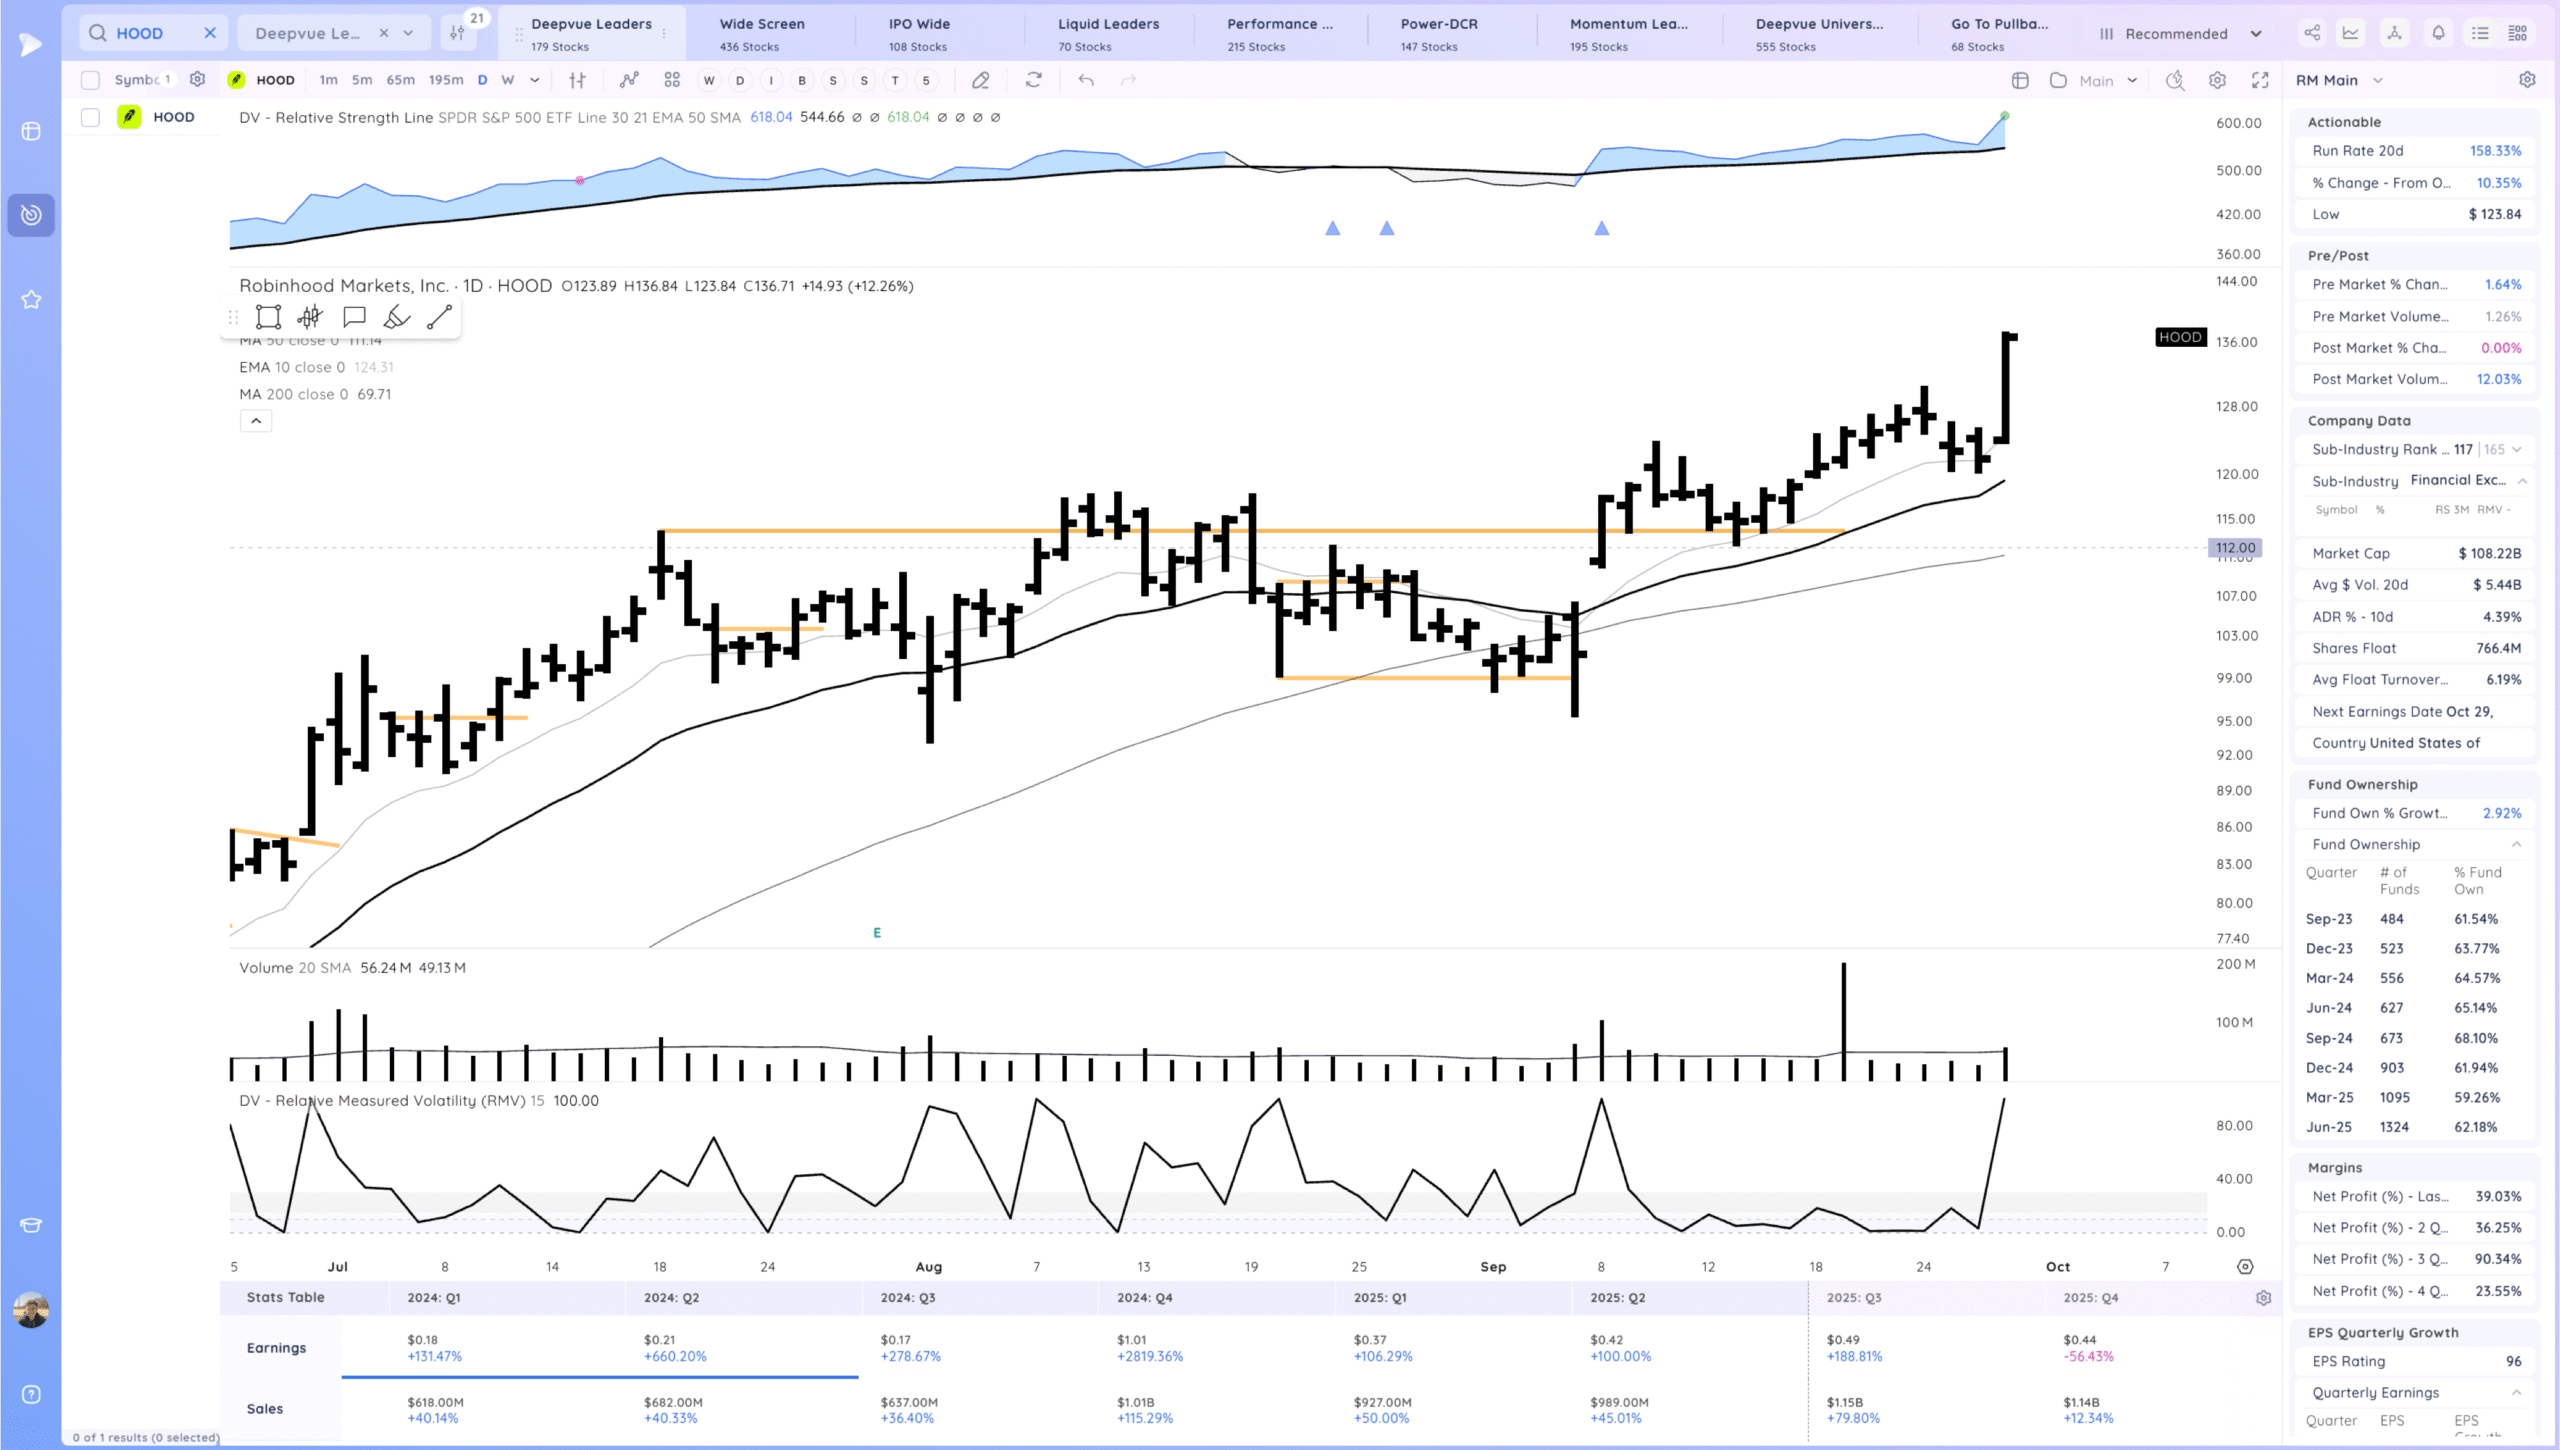2560x1450 pixels.
Task: Expand the timeframe dropdown chevron
Action: coord(535,80)
